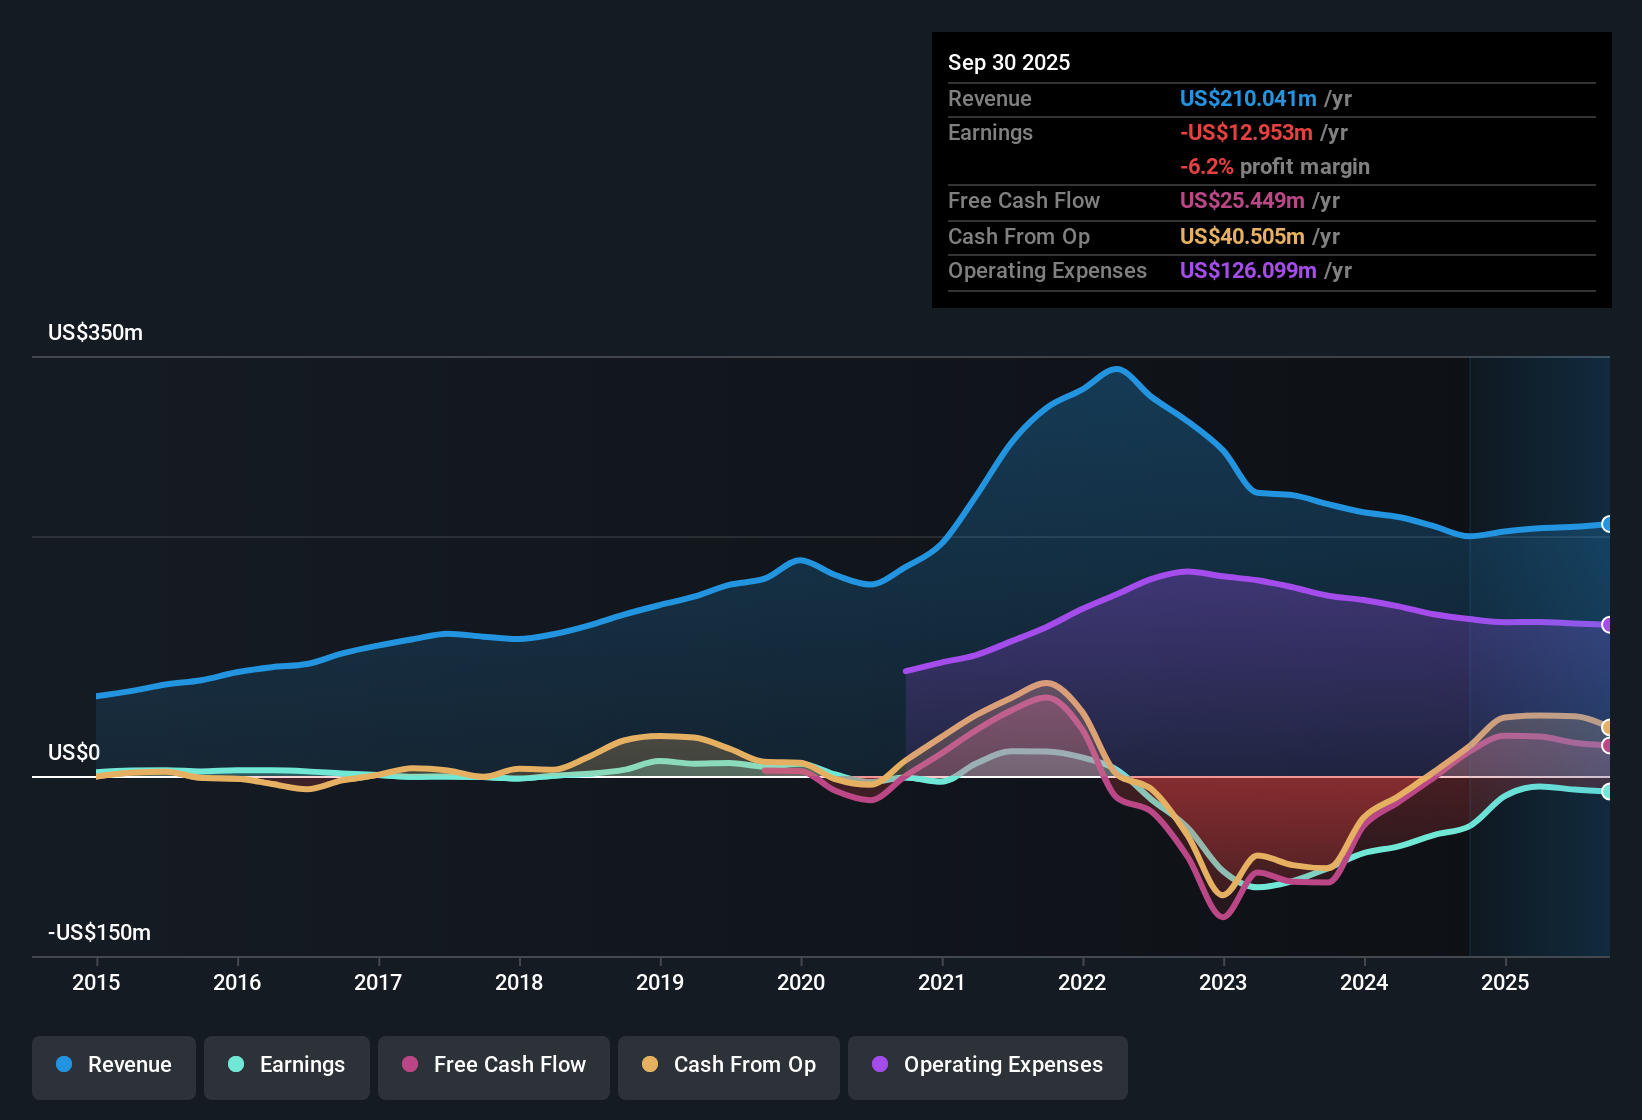Toggle the Earnings series visibility
The width and height of the screenshot is (1642, 1120).
click(x=286, y=1066)
